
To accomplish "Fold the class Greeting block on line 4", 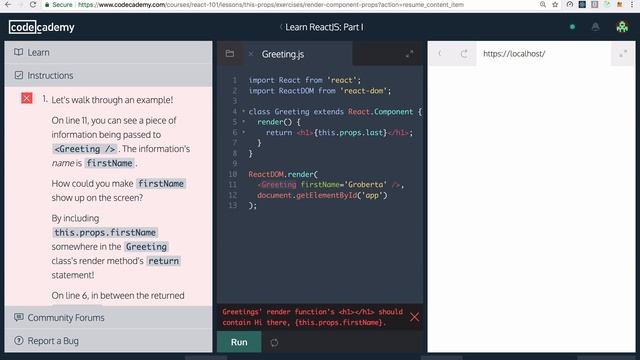I will point(244,111).
